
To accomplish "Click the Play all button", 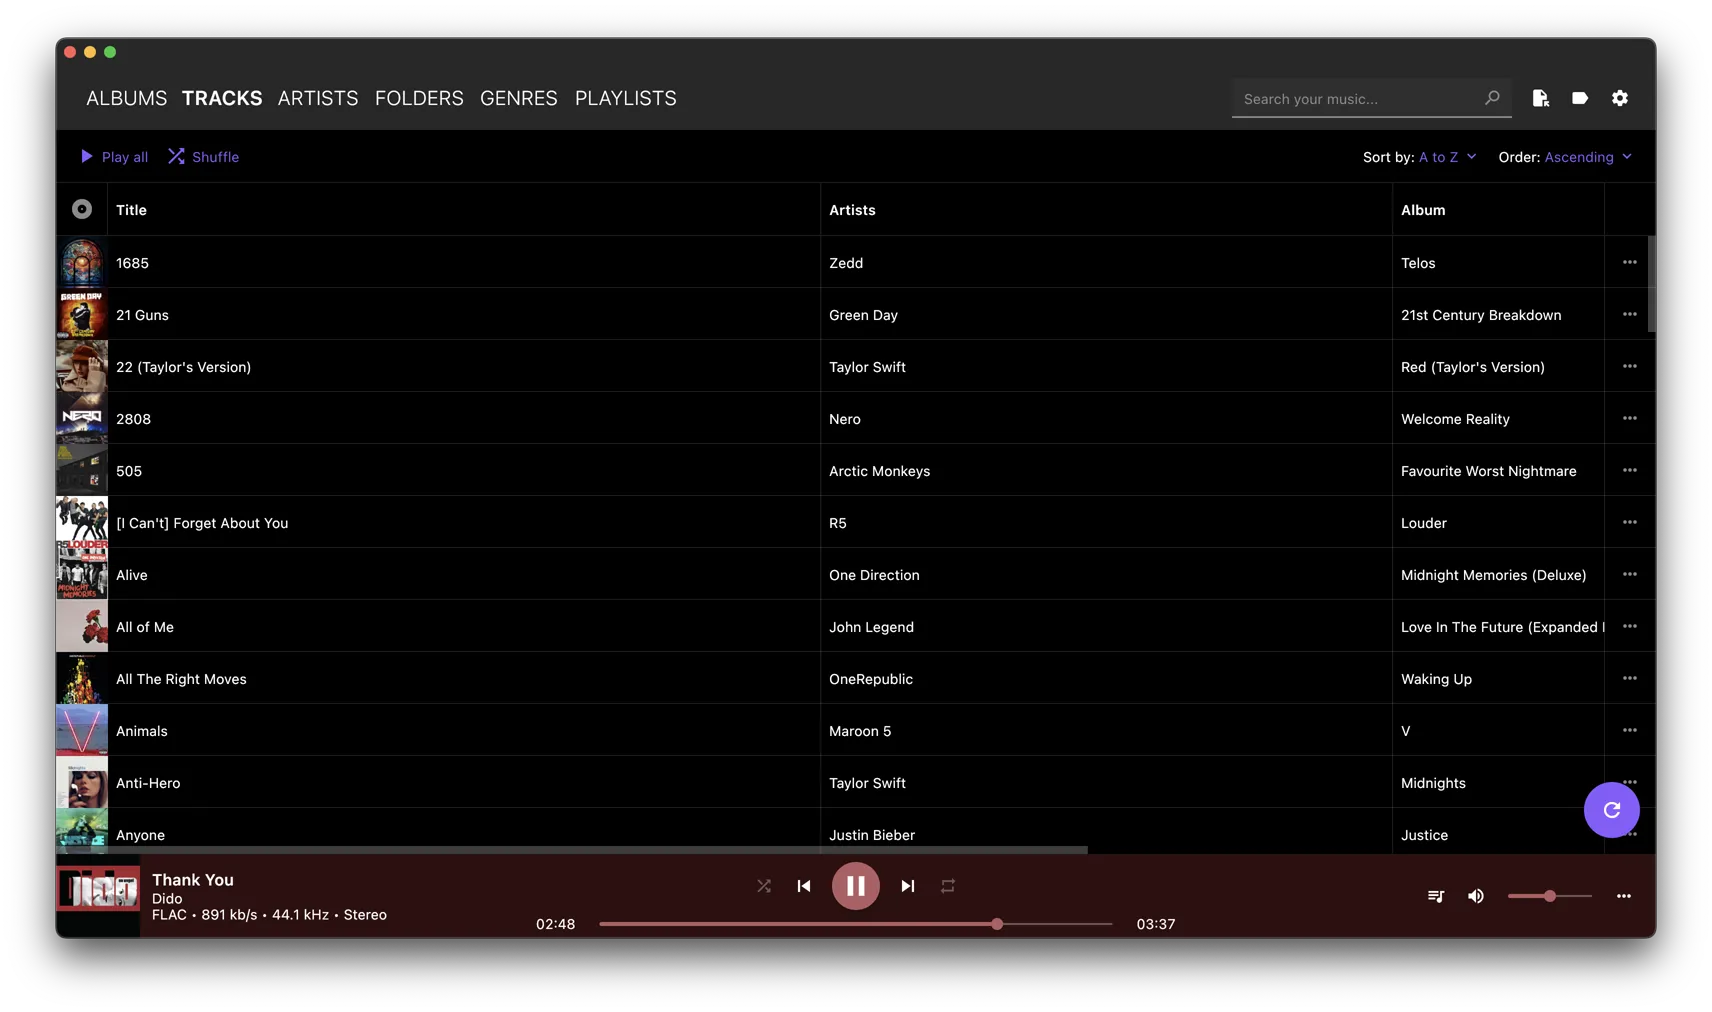I will pos(114,157).
